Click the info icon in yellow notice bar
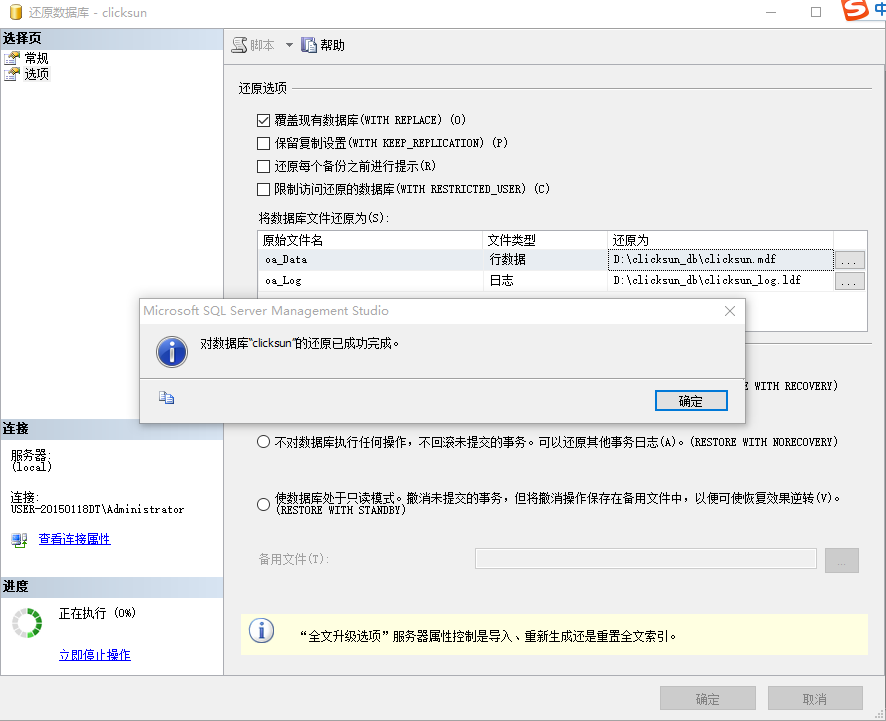The width and height of the screenshot is (886, 721). [x=262, y=631]
